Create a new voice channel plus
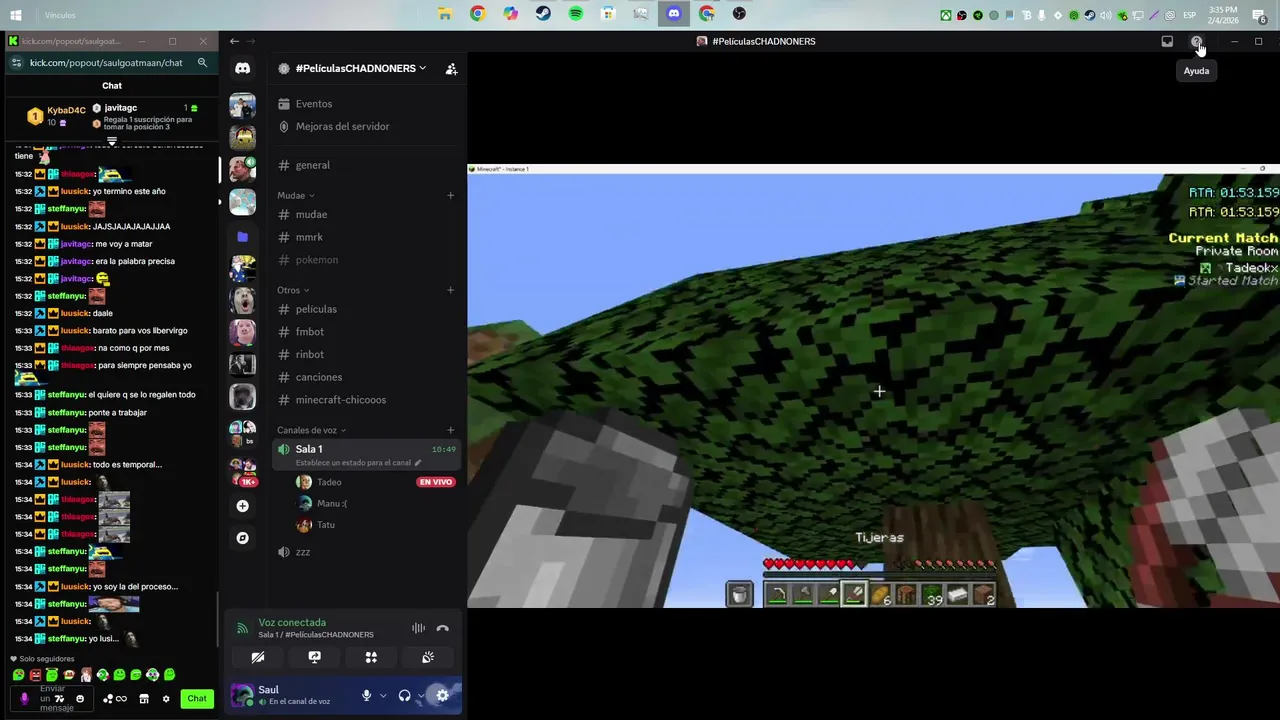Image resolution: width=1280 pixels, height=720 pixels. point(450,430)
